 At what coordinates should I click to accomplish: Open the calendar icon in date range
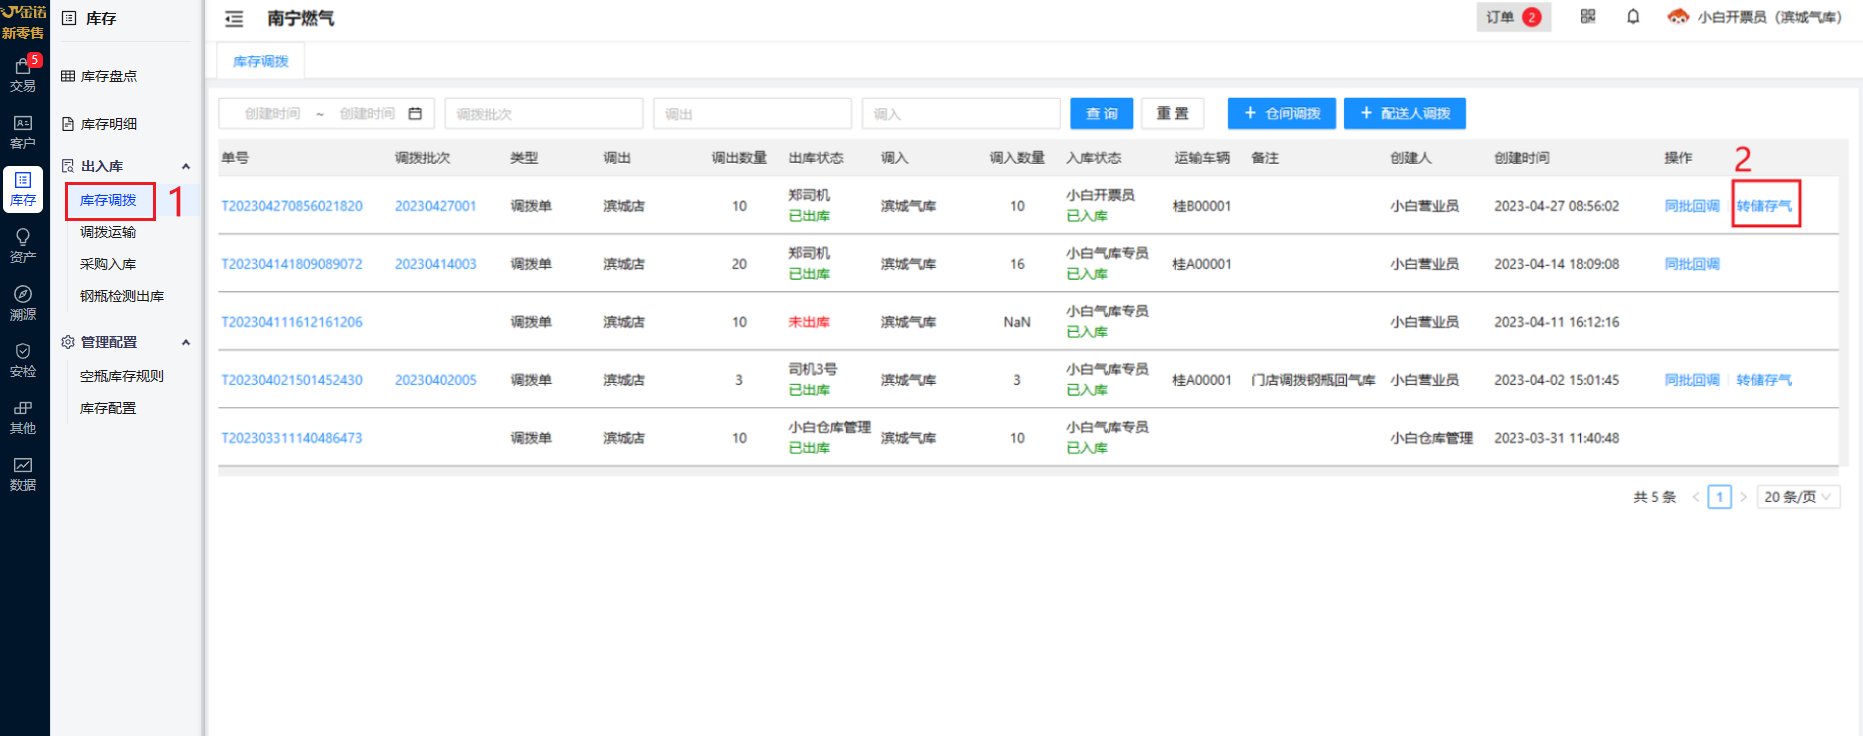[x=415, y=114]
